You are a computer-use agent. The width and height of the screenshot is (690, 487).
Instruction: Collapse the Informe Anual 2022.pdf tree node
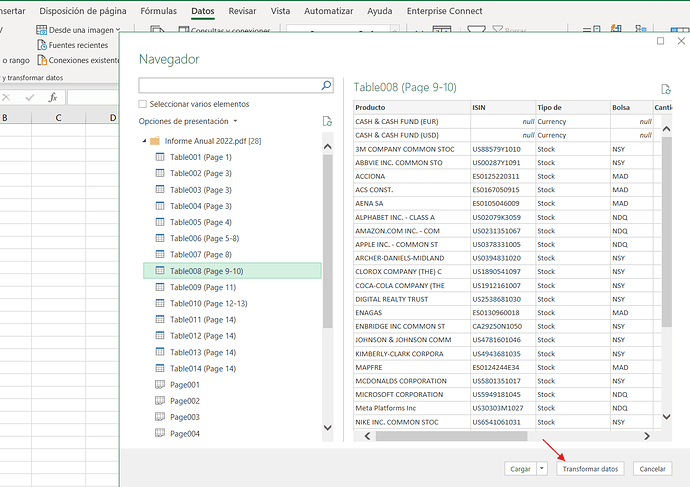click(144, 141)
